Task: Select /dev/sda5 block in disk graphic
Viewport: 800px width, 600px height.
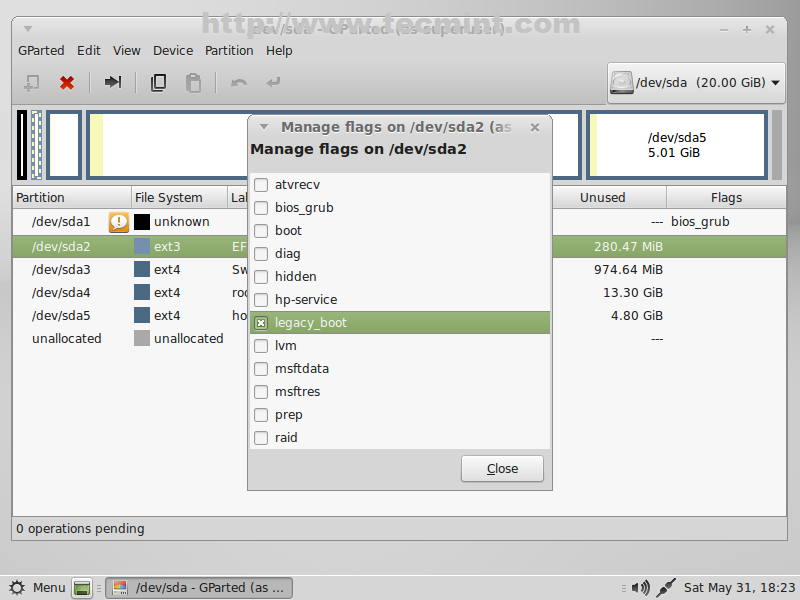Action: pyautogui.click(x=677, y=145)
